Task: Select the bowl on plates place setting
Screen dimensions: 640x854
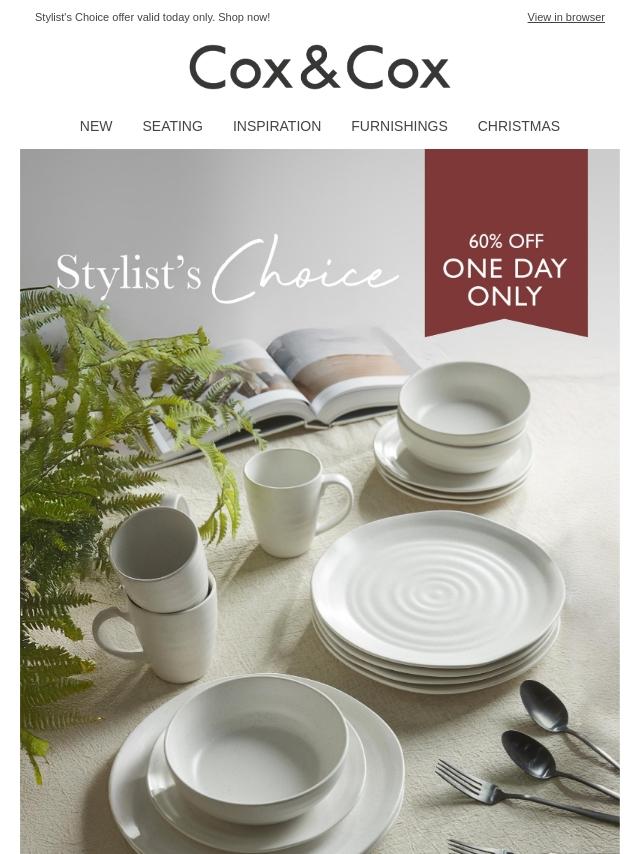Action: pyautogui.click(x=256, y=762)
